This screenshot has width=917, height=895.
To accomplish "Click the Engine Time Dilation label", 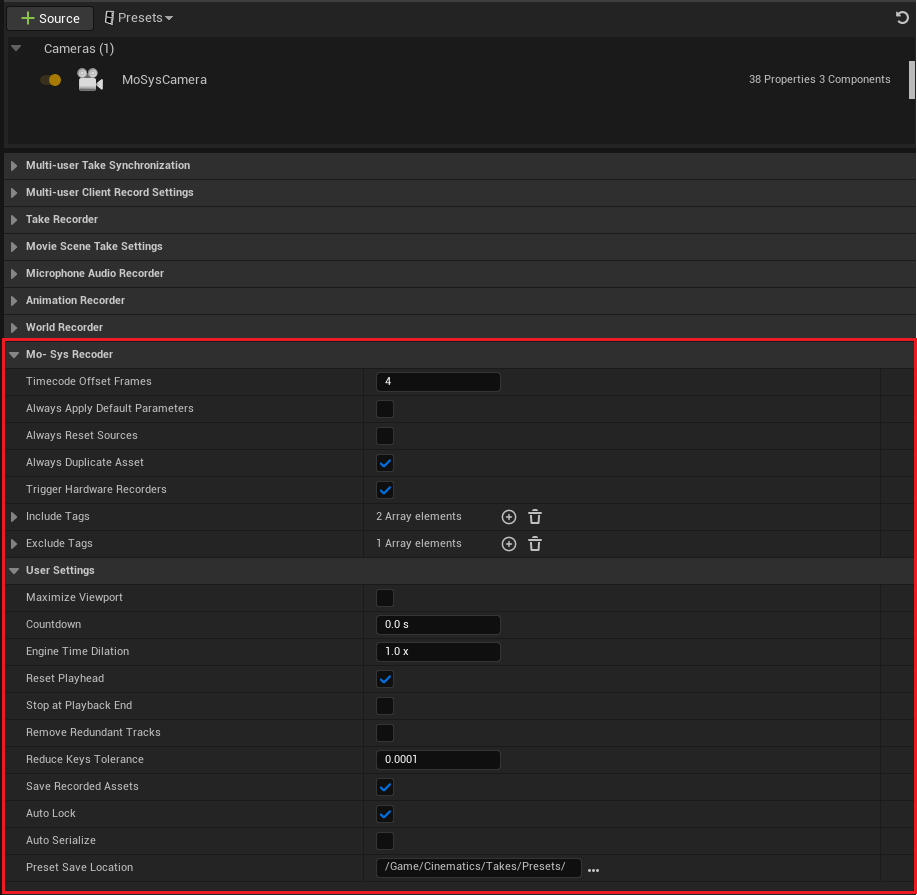I will click(77, 652).
